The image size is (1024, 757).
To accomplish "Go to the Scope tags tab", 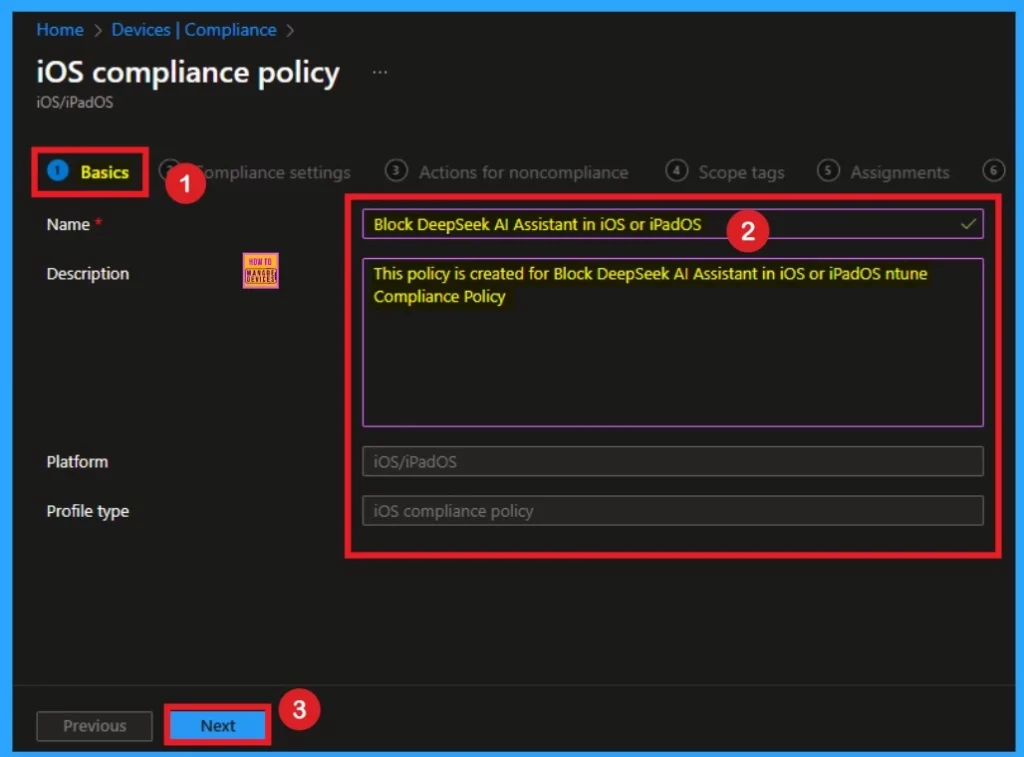I will coord(741,172).
